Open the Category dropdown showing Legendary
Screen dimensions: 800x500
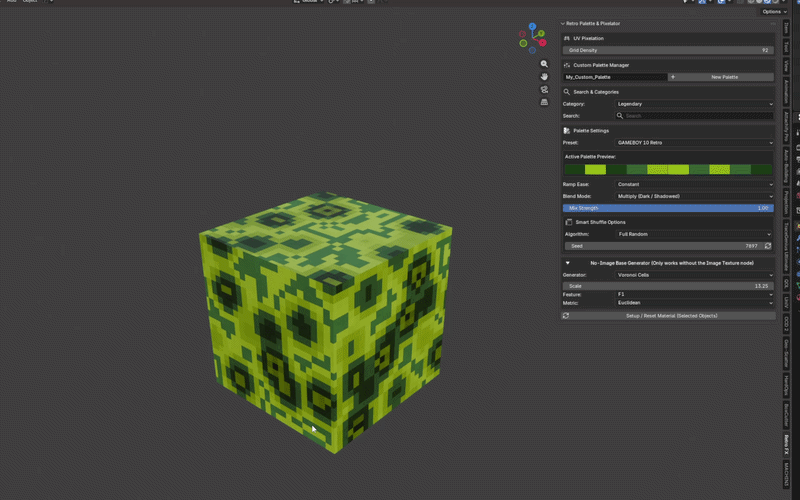click(694, 104)
